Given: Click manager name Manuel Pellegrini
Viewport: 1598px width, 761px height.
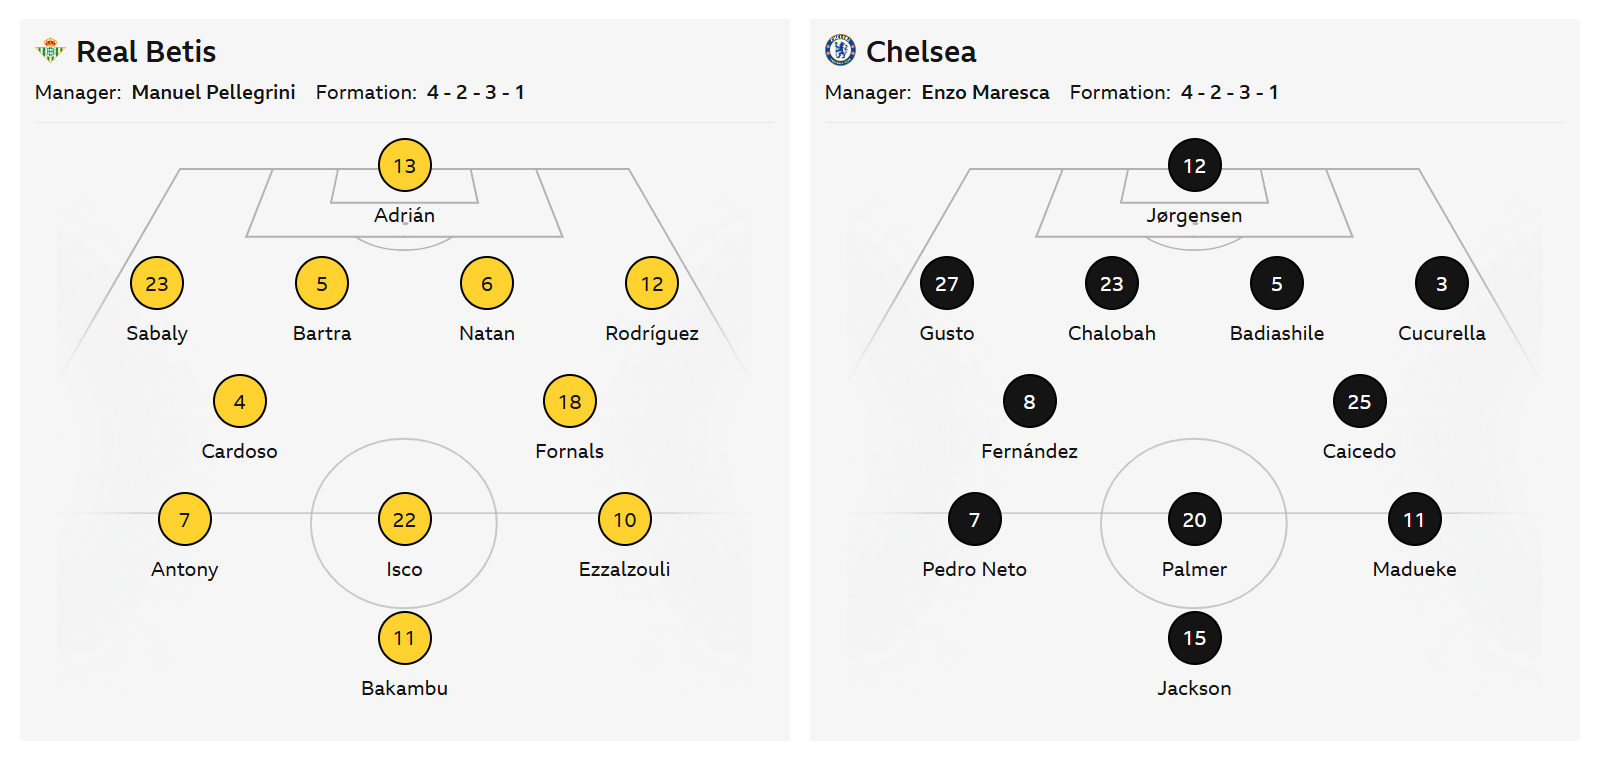Looking at the screenshot, I should [x=213, y=92].
